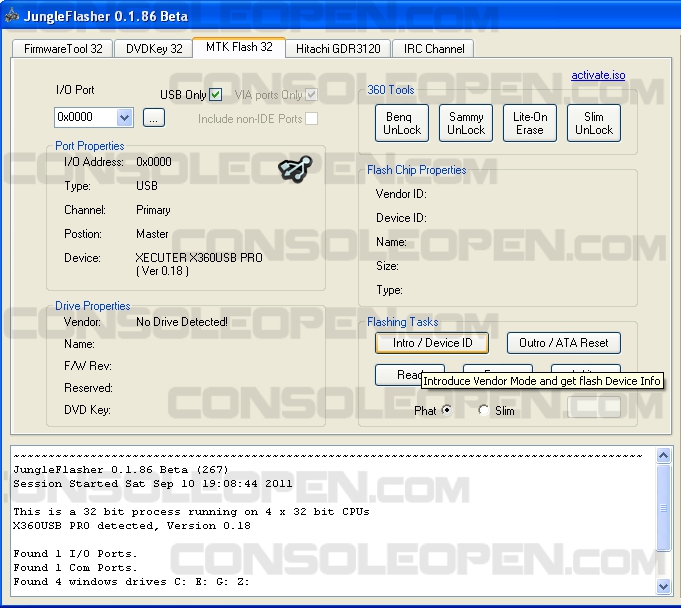Click the 'Found 4 windows drives' log line
The image size is (681, 608).
(x=131, y=582)
